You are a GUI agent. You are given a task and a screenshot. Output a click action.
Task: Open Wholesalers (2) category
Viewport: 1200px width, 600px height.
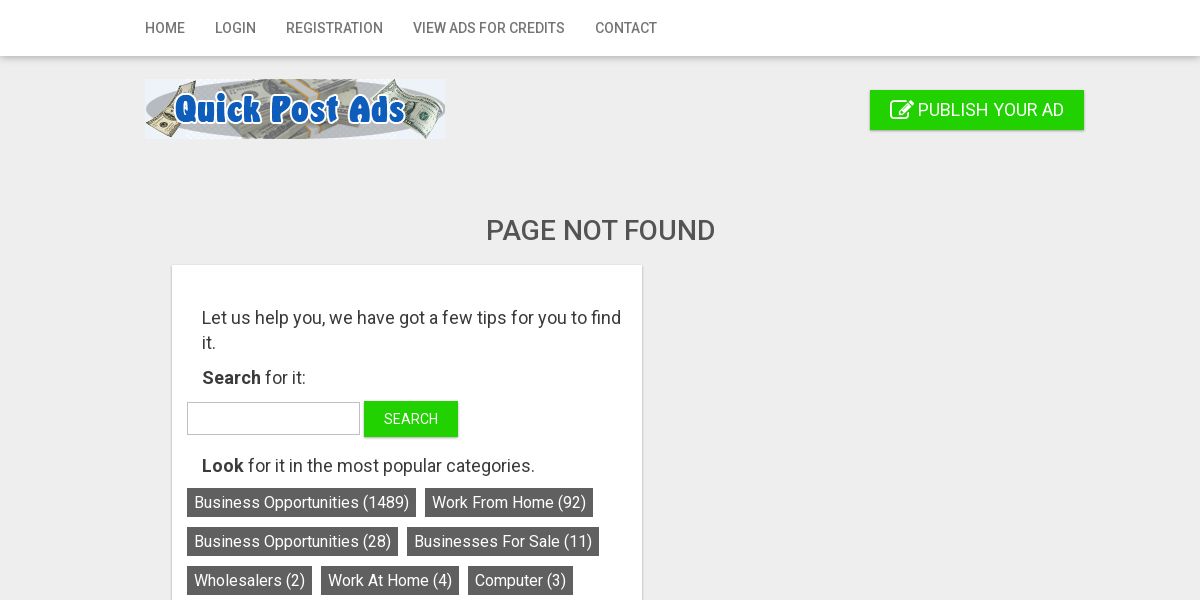click(x=249, y=580)
